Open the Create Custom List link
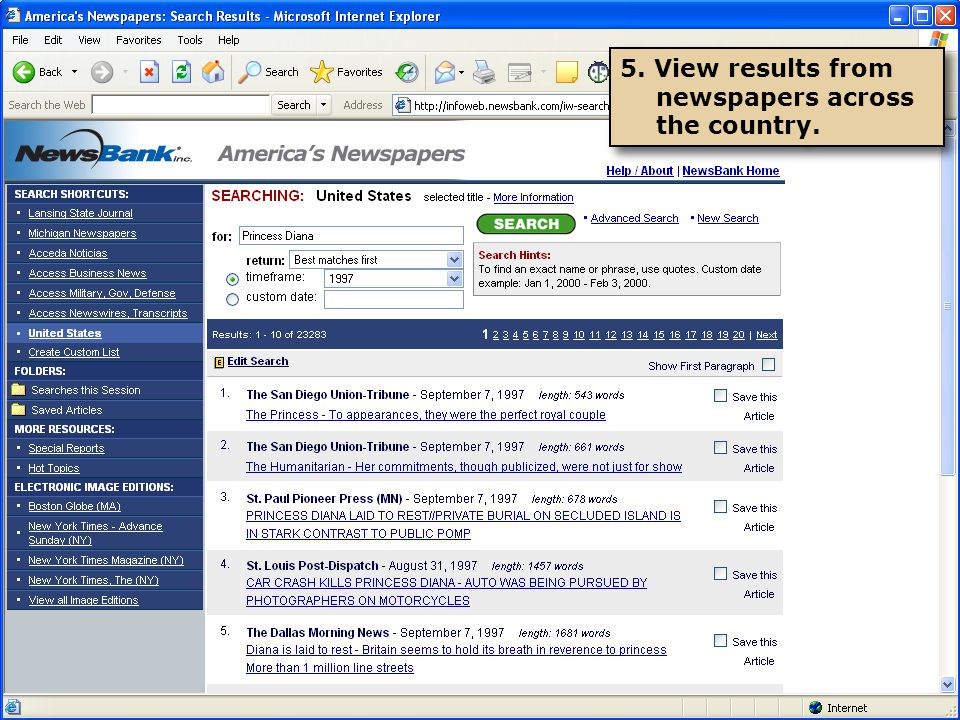The height and width of the screenshot is (720, 960). click(x=73, y=352)
